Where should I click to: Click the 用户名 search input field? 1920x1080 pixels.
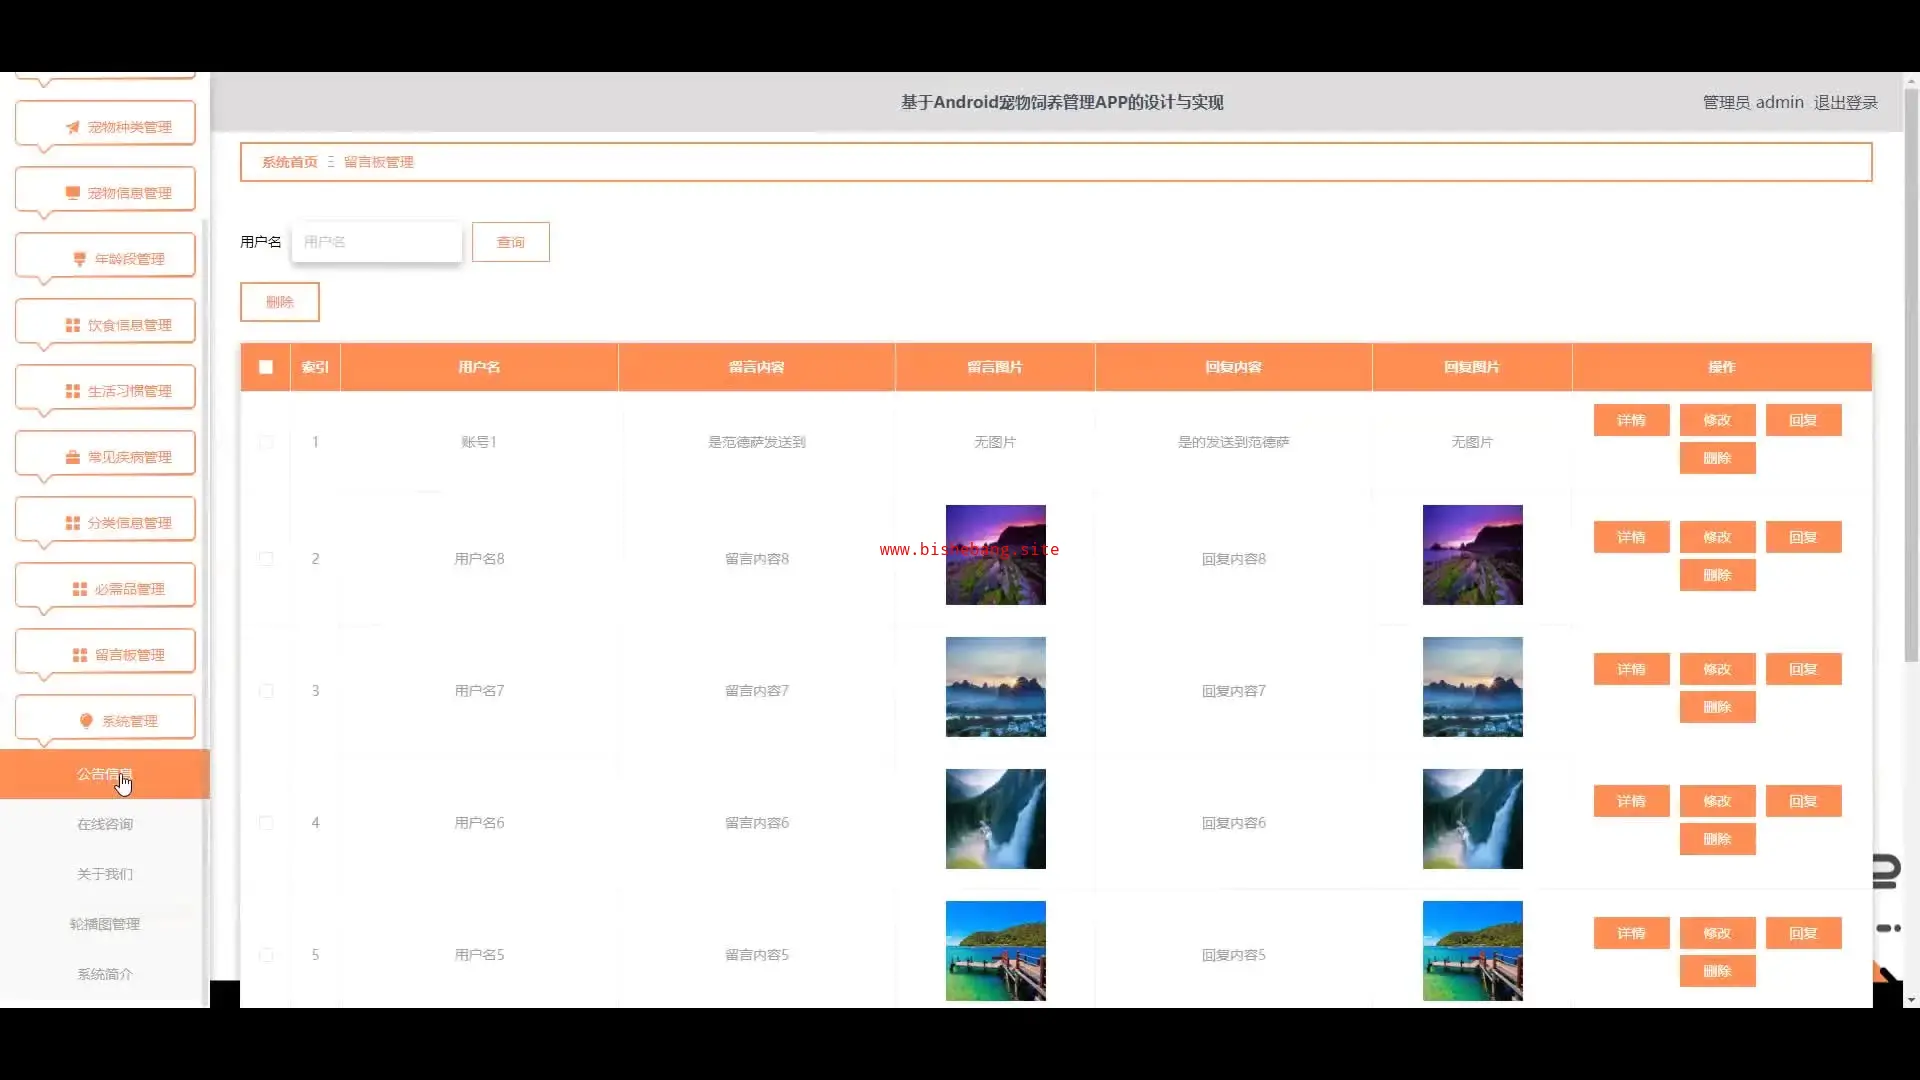point(377,242)
